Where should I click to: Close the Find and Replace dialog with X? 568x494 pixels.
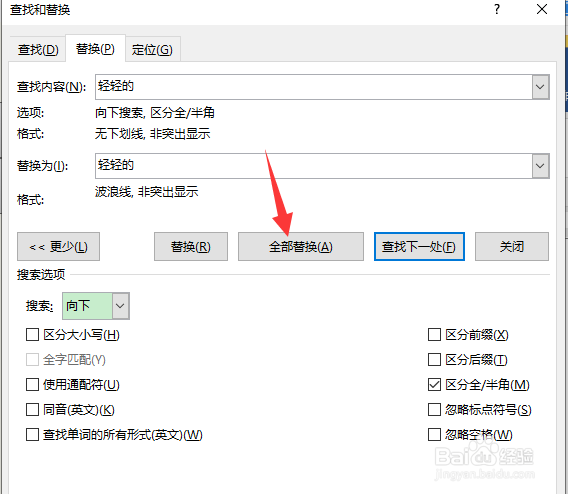click(x=542, y=9)
